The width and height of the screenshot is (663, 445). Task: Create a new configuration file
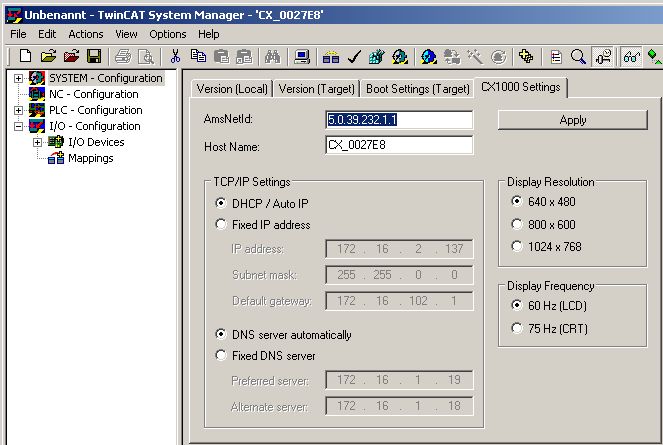point(25,56)
